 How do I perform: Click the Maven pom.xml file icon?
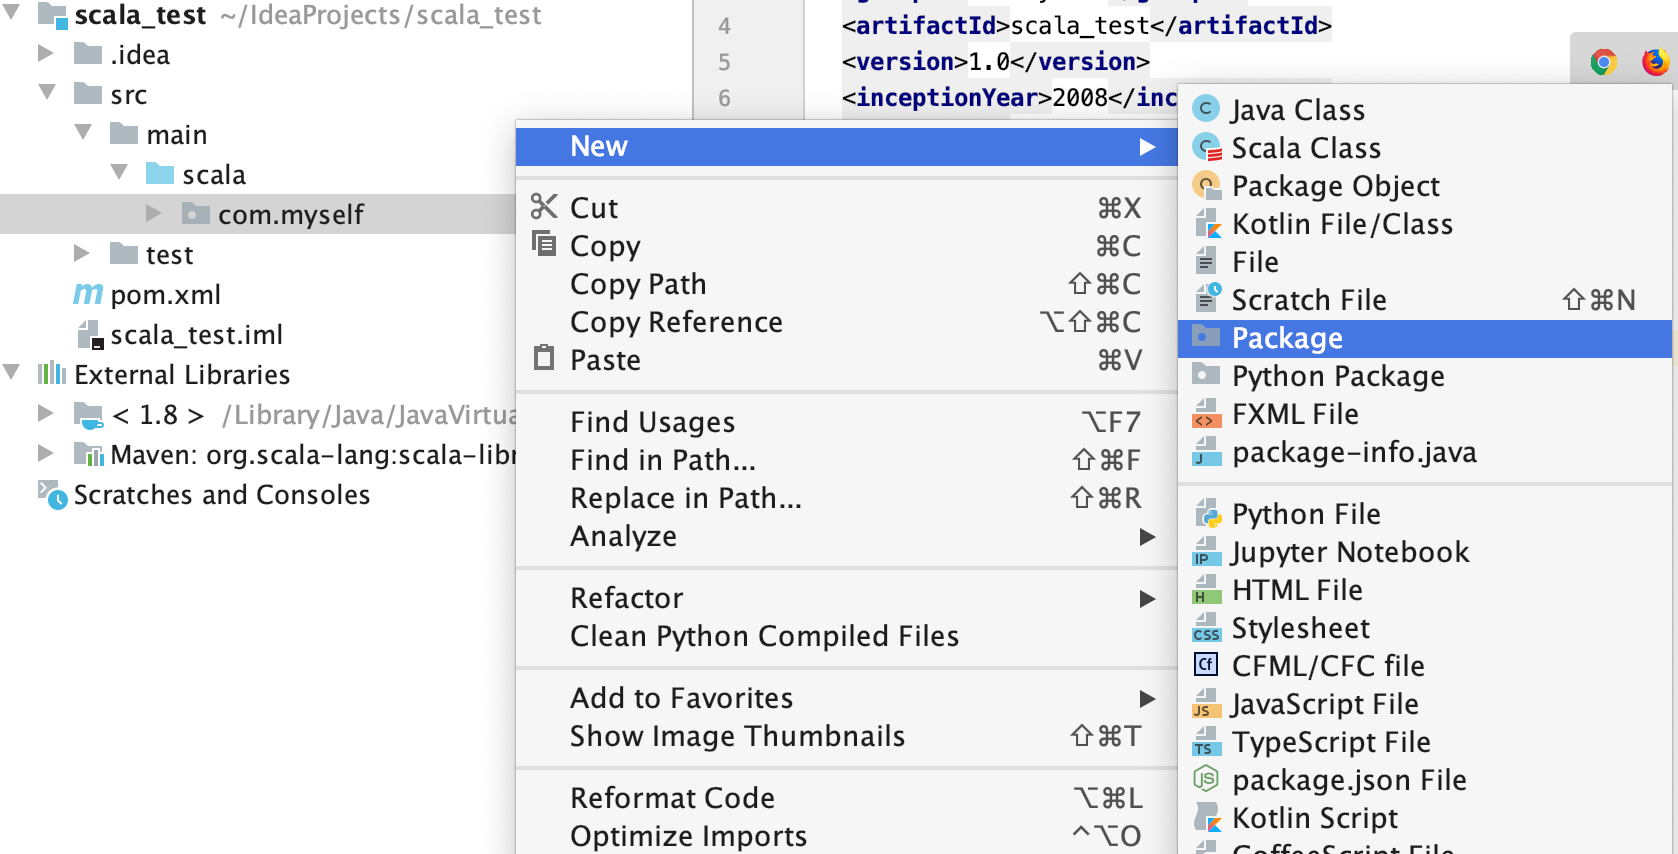pyautogui.click(x=88, y=295)
